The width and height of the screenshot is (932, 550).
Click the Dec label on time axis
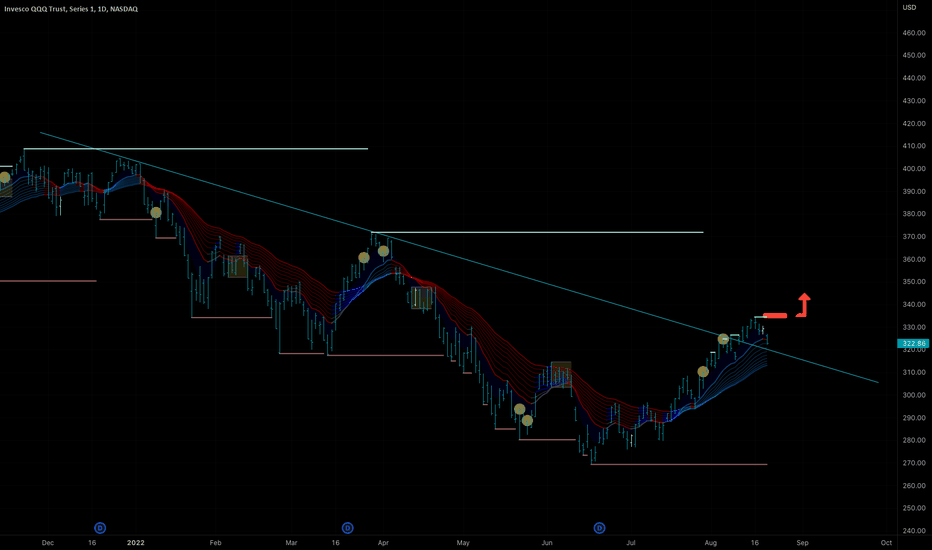pyautogui.click(x=48, y=543)
